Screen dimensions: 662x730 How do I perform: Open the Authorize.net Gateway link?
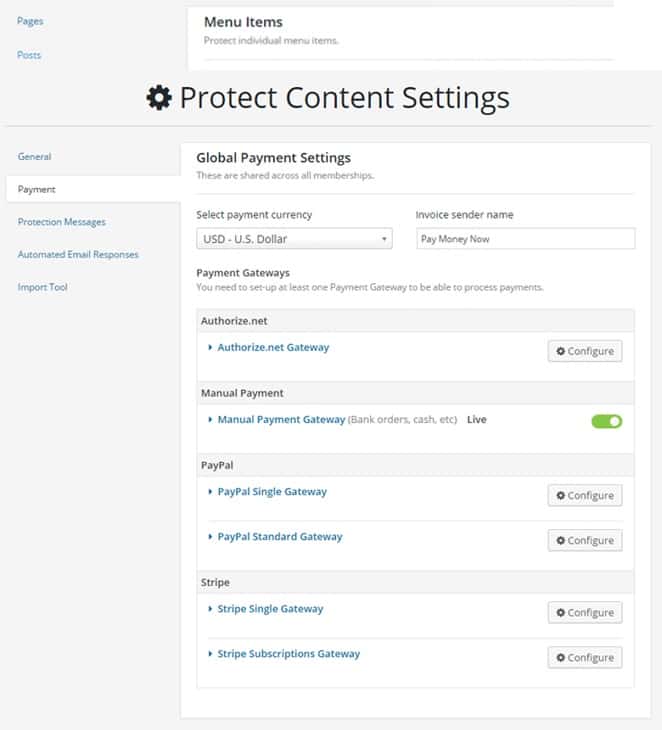[273, 347]
